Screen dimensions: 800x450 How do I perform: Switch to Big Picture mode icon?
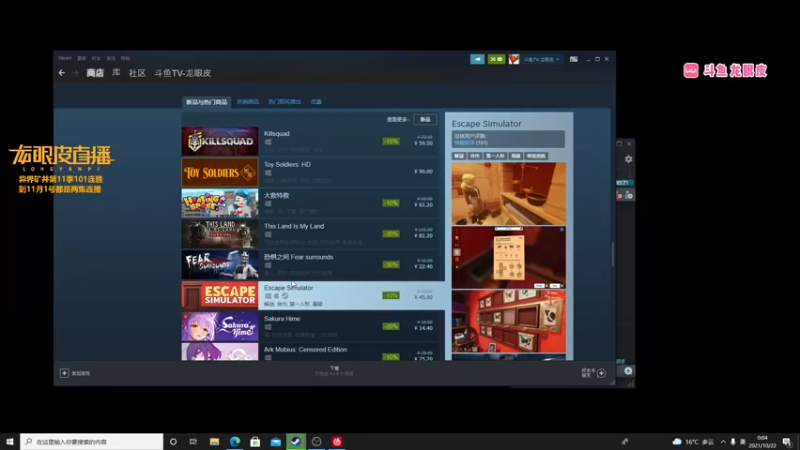pos(573,59)
